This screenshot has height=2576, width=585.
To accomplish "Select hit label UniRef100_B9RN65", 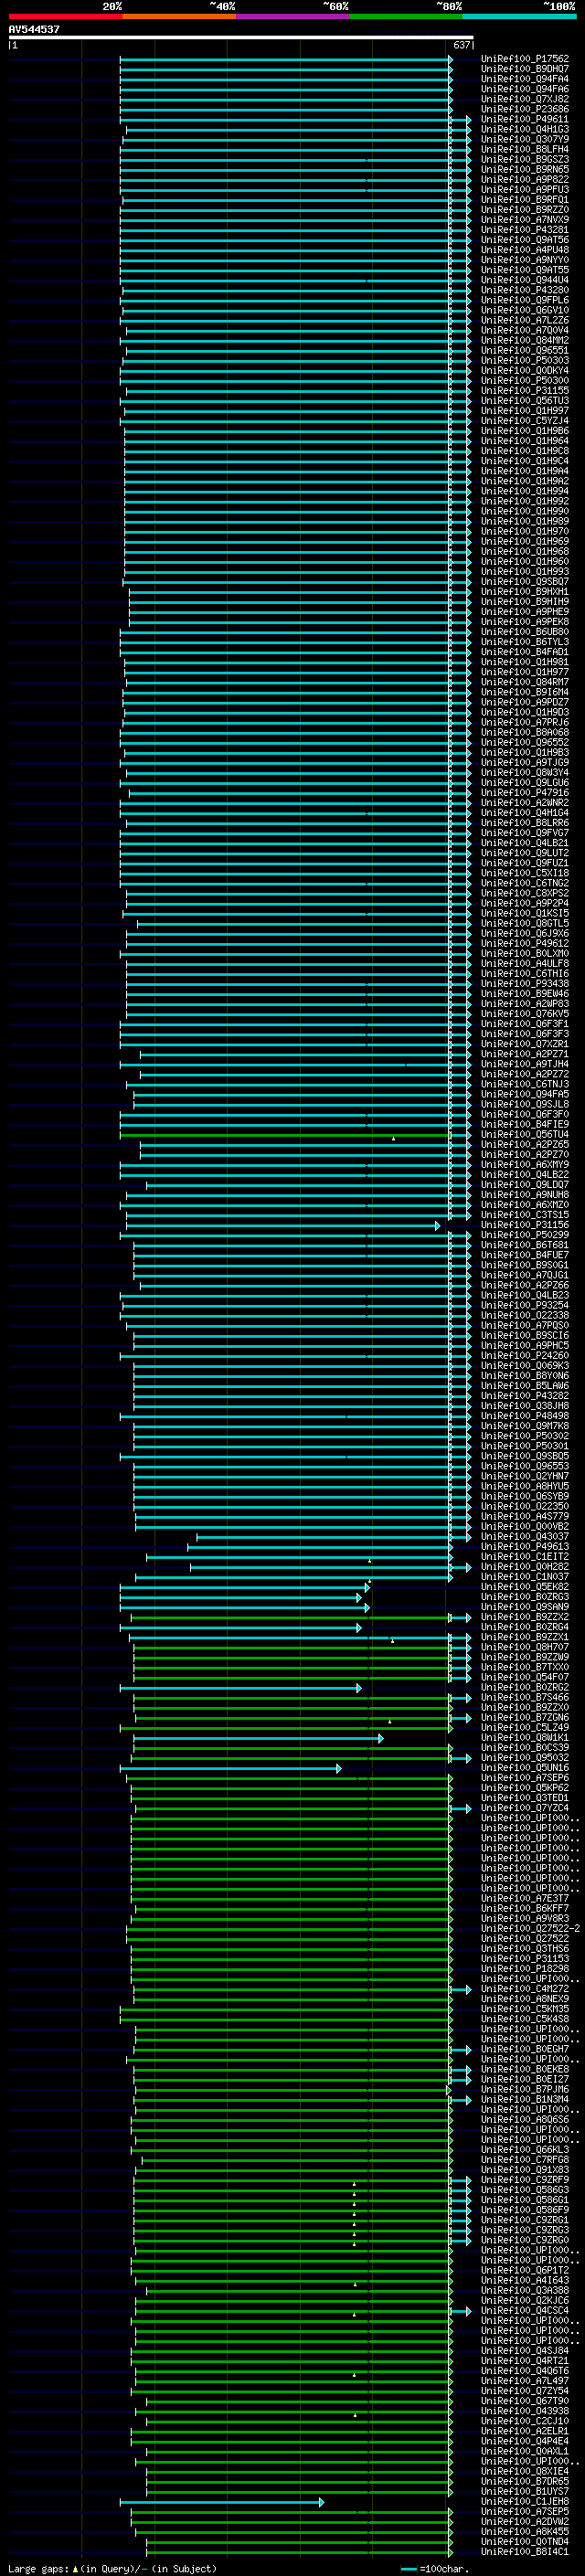I will pos(524,169).
